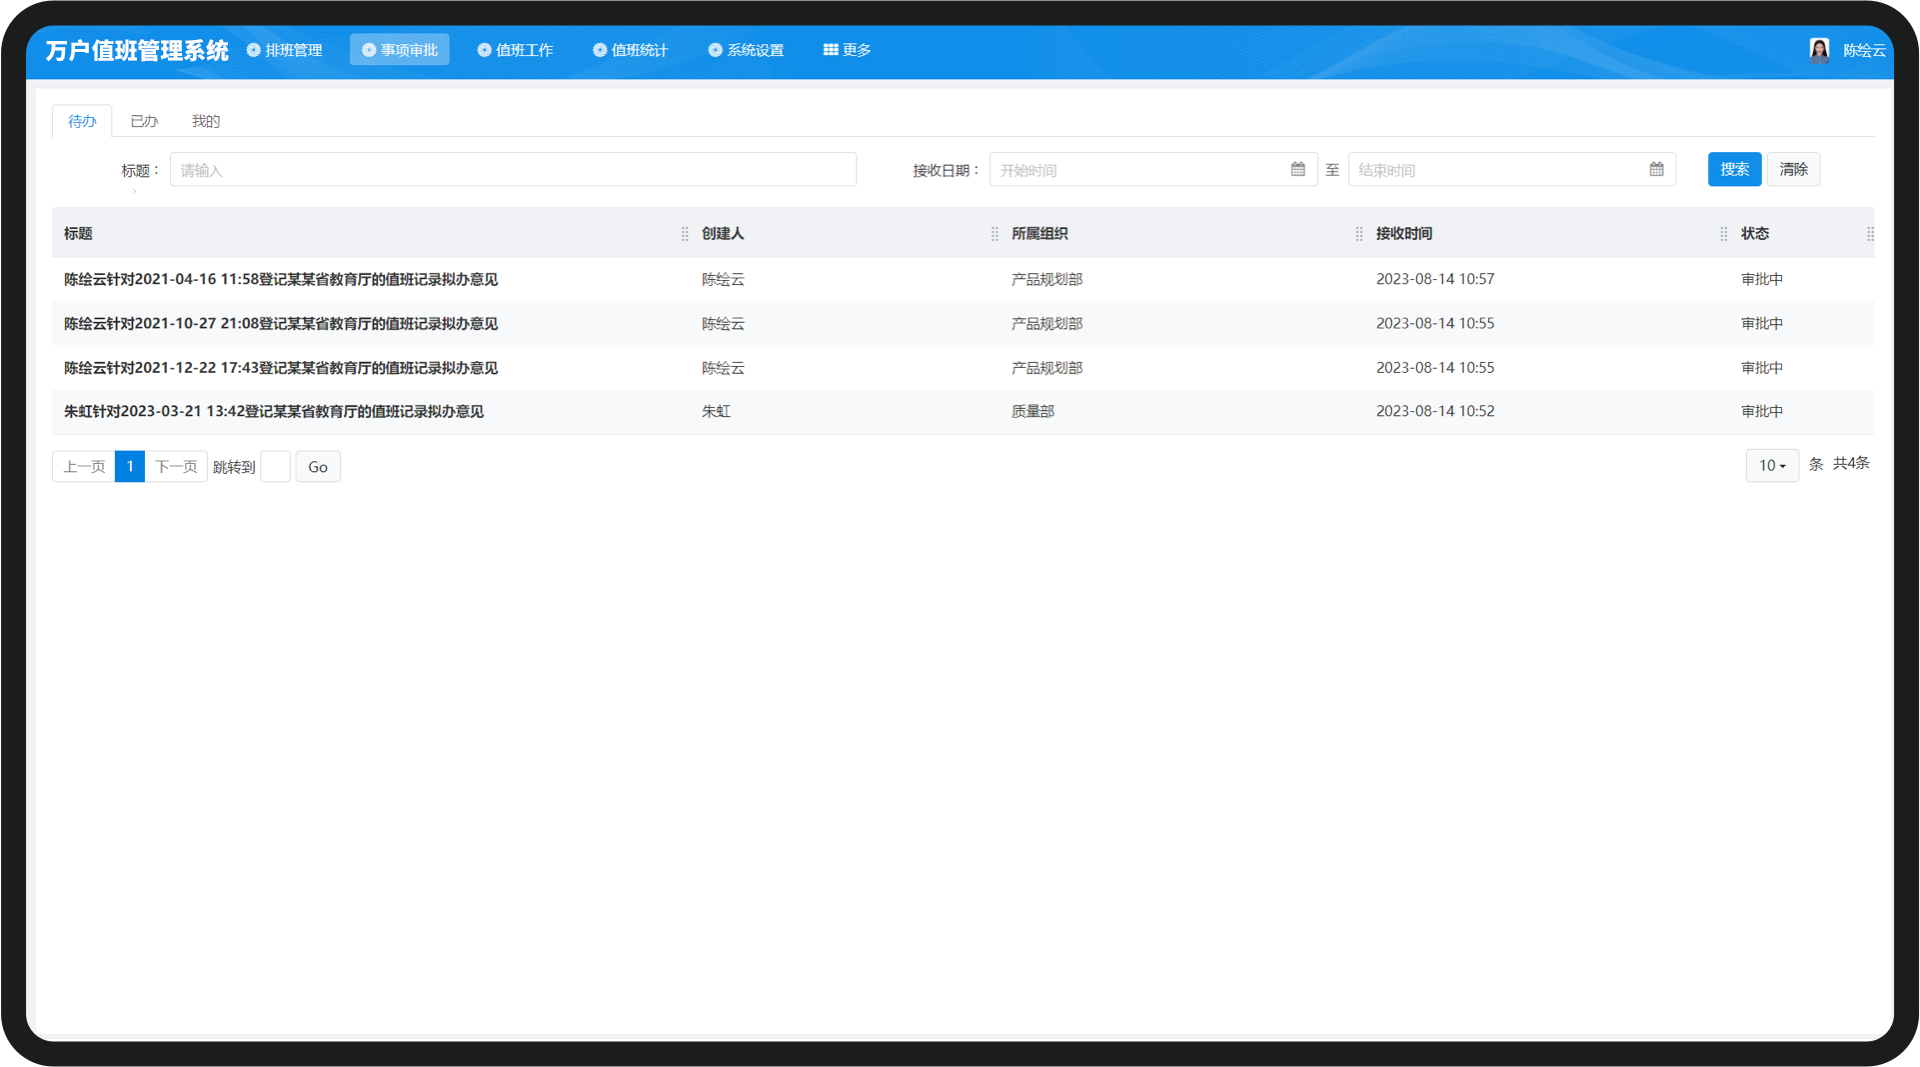Switch to the 已办 tab

pos(144,121)
